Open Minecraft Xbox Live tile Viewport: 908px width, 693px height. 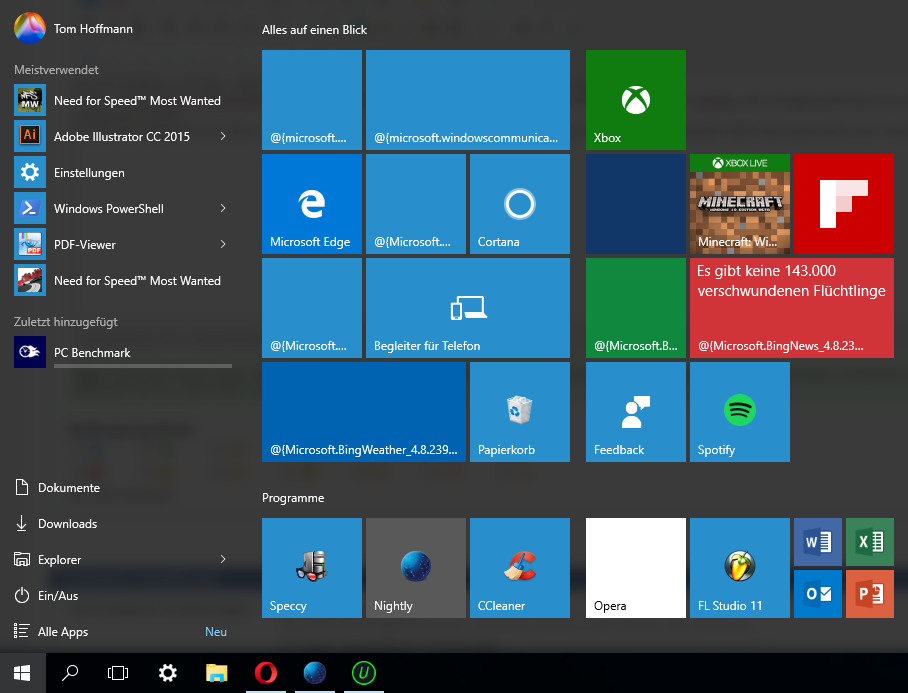pos(739,204)
